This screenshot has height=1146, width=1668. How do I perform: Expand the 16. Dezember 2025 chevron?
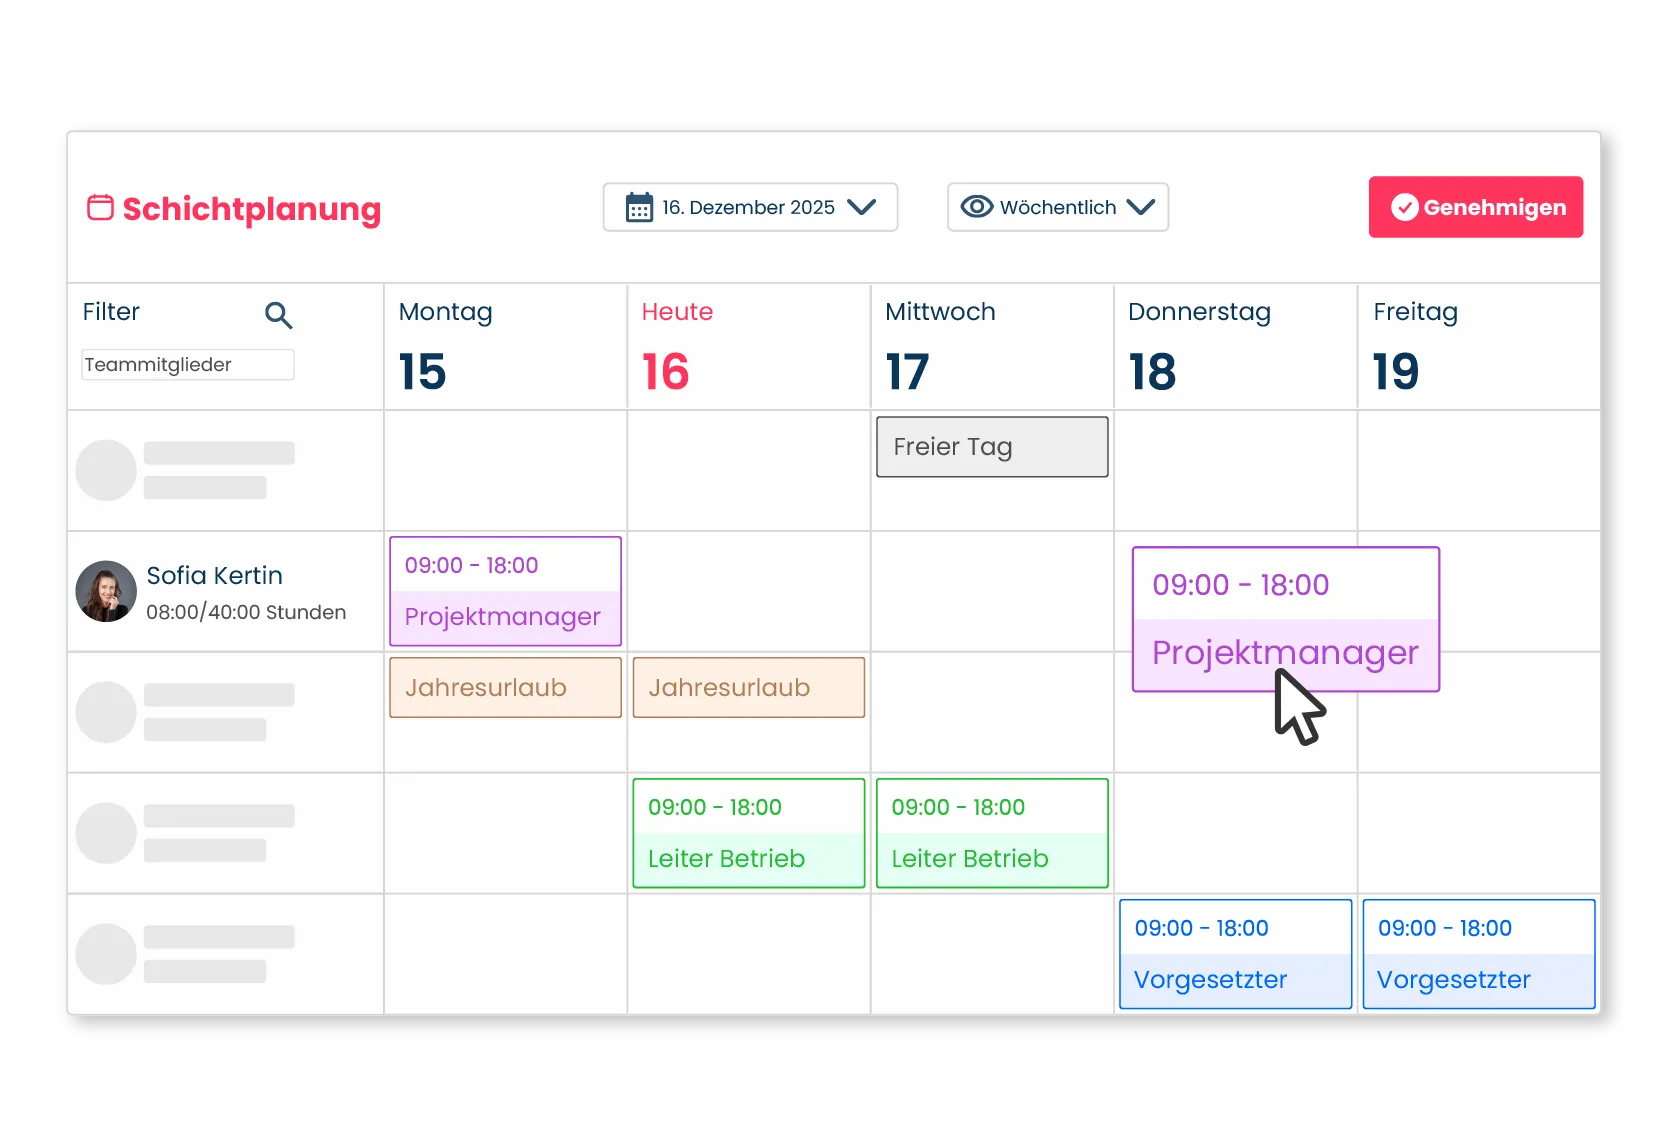click(x=861, y=207)
